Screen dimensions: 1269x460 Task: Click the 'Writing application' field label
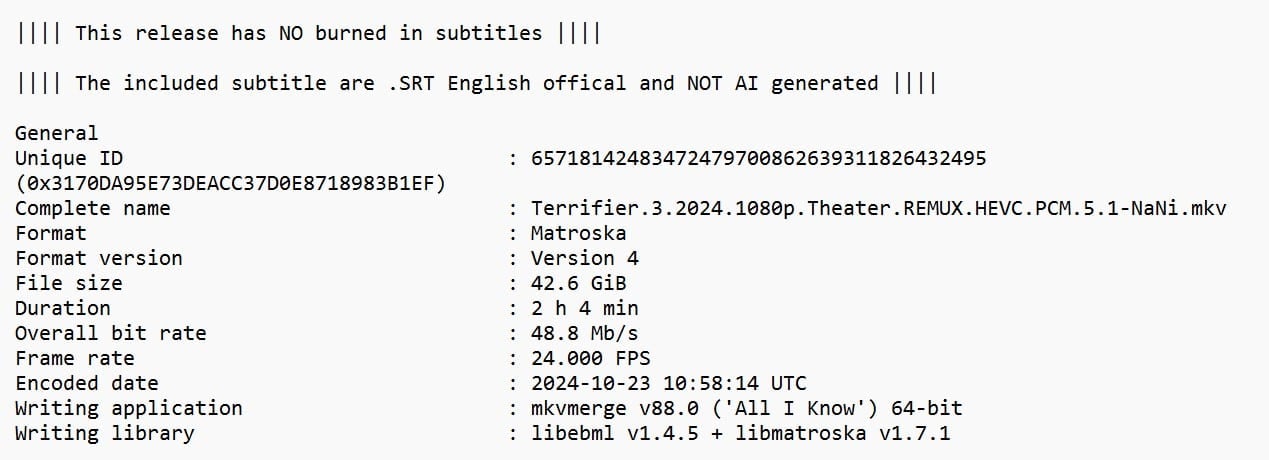[129, 408]
